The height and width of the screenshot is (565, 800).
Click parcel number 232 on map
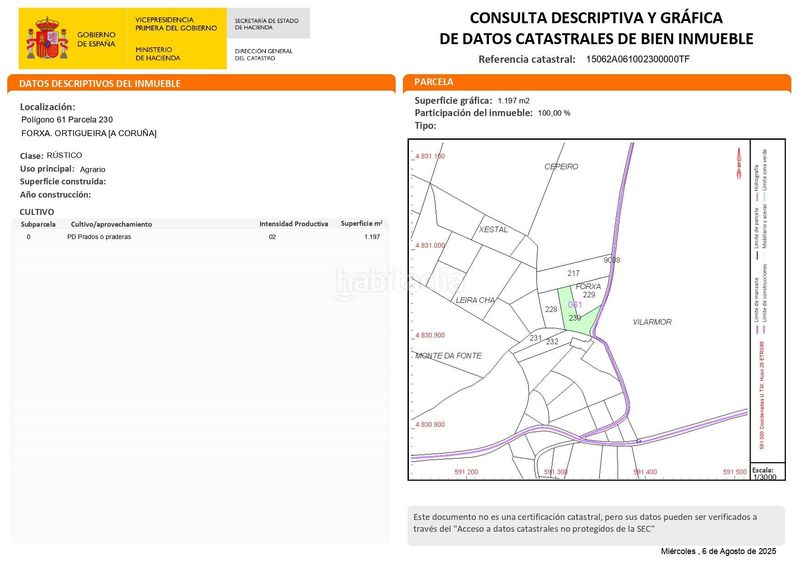[x=552, y=342]
